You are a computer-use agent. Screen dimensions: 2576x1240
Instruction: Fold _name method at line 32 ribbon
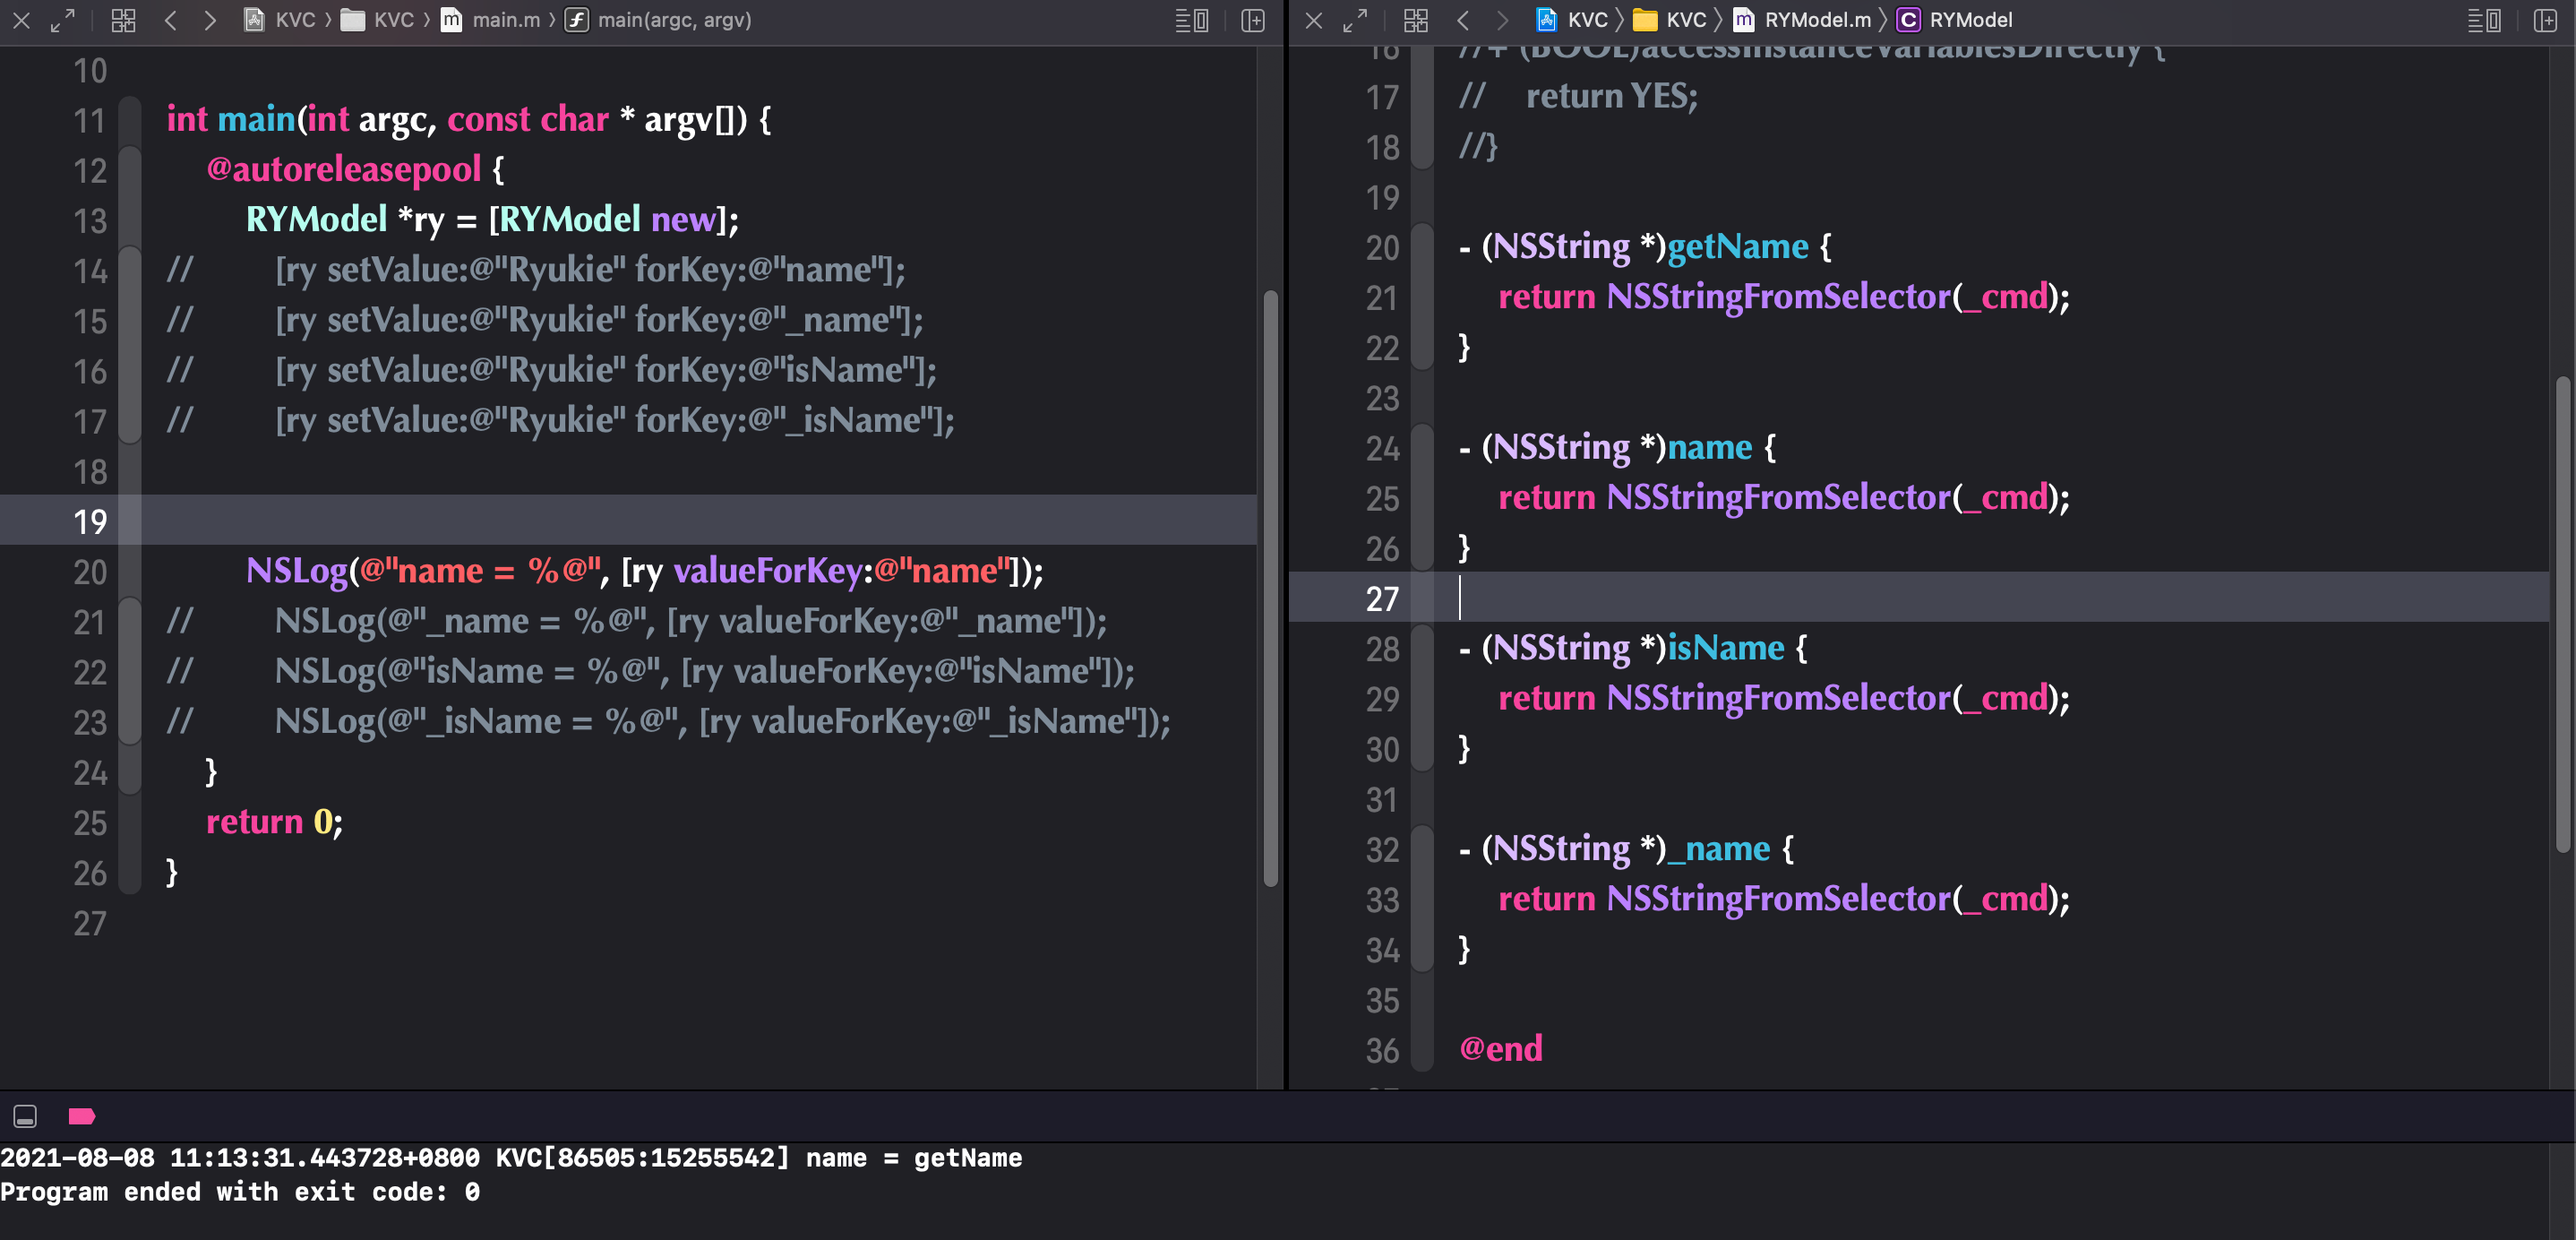click(x=1422, y=849)
